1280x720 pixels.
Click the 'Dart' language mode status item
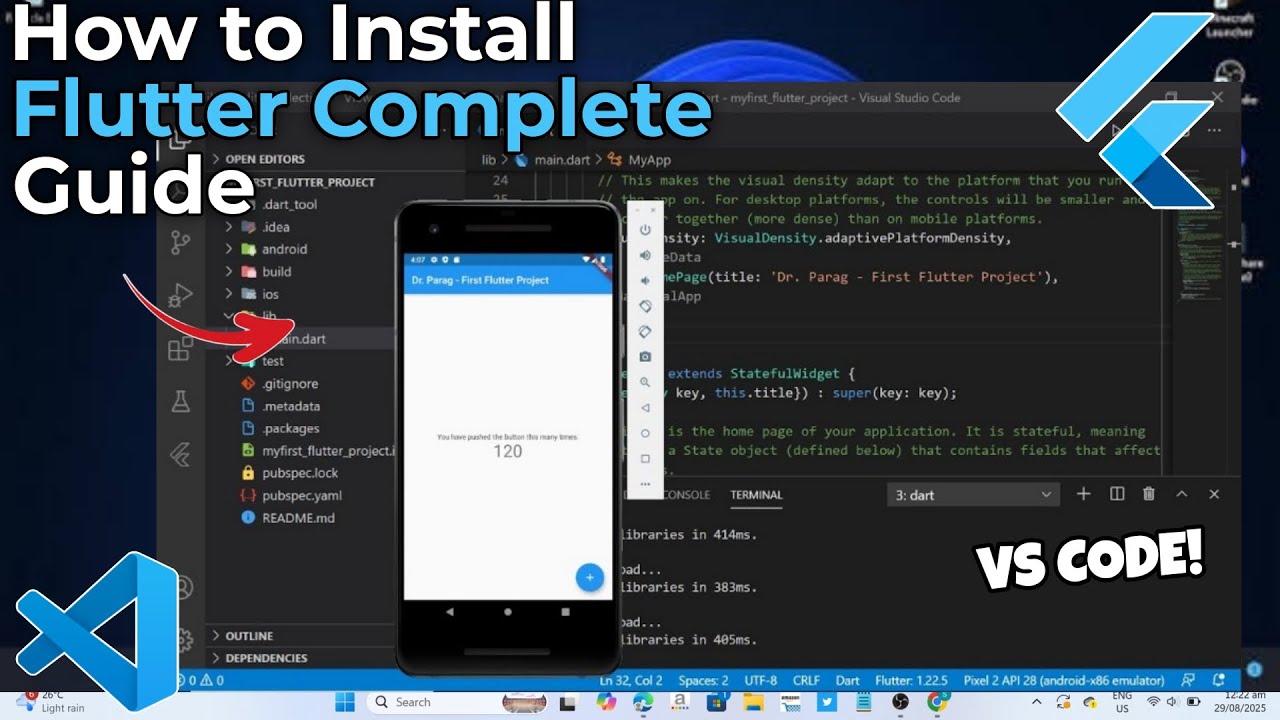click(x=847, y=680)
